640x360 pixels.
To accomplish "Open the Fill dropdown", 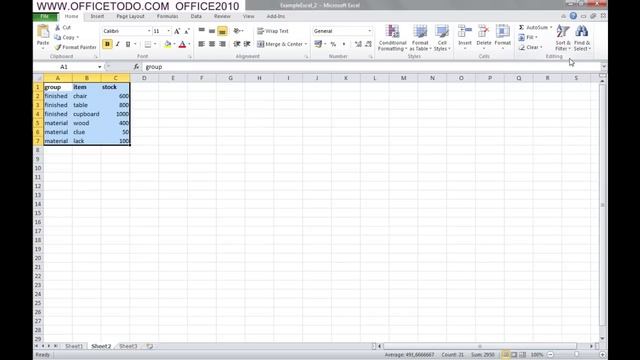I will pyautogui.click(x=528, y=37).
